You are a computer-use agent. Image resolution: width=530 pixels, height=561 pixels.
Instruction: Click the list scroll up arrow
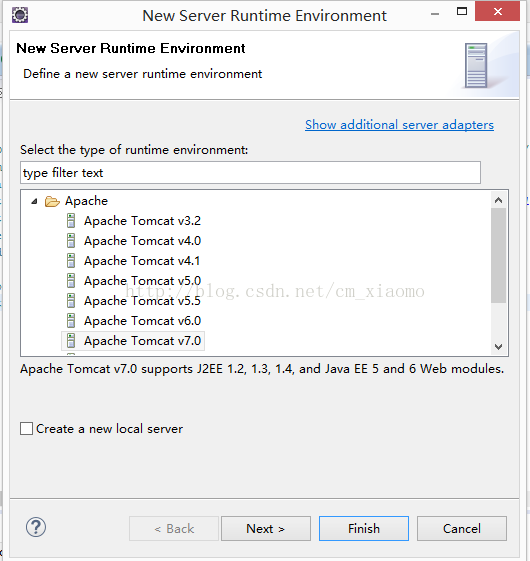[x=499, y=200]
